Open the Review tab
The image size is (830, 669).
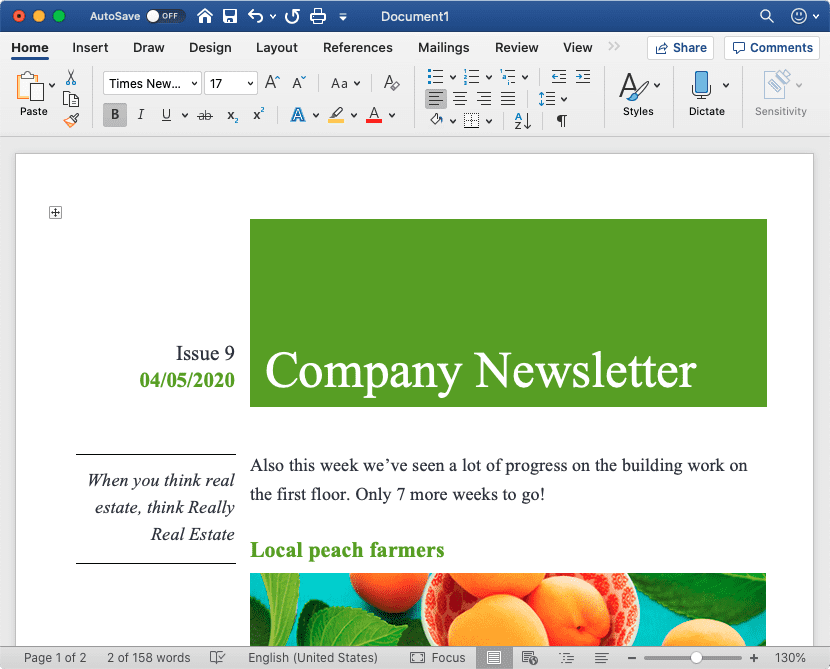coord(517,48)
